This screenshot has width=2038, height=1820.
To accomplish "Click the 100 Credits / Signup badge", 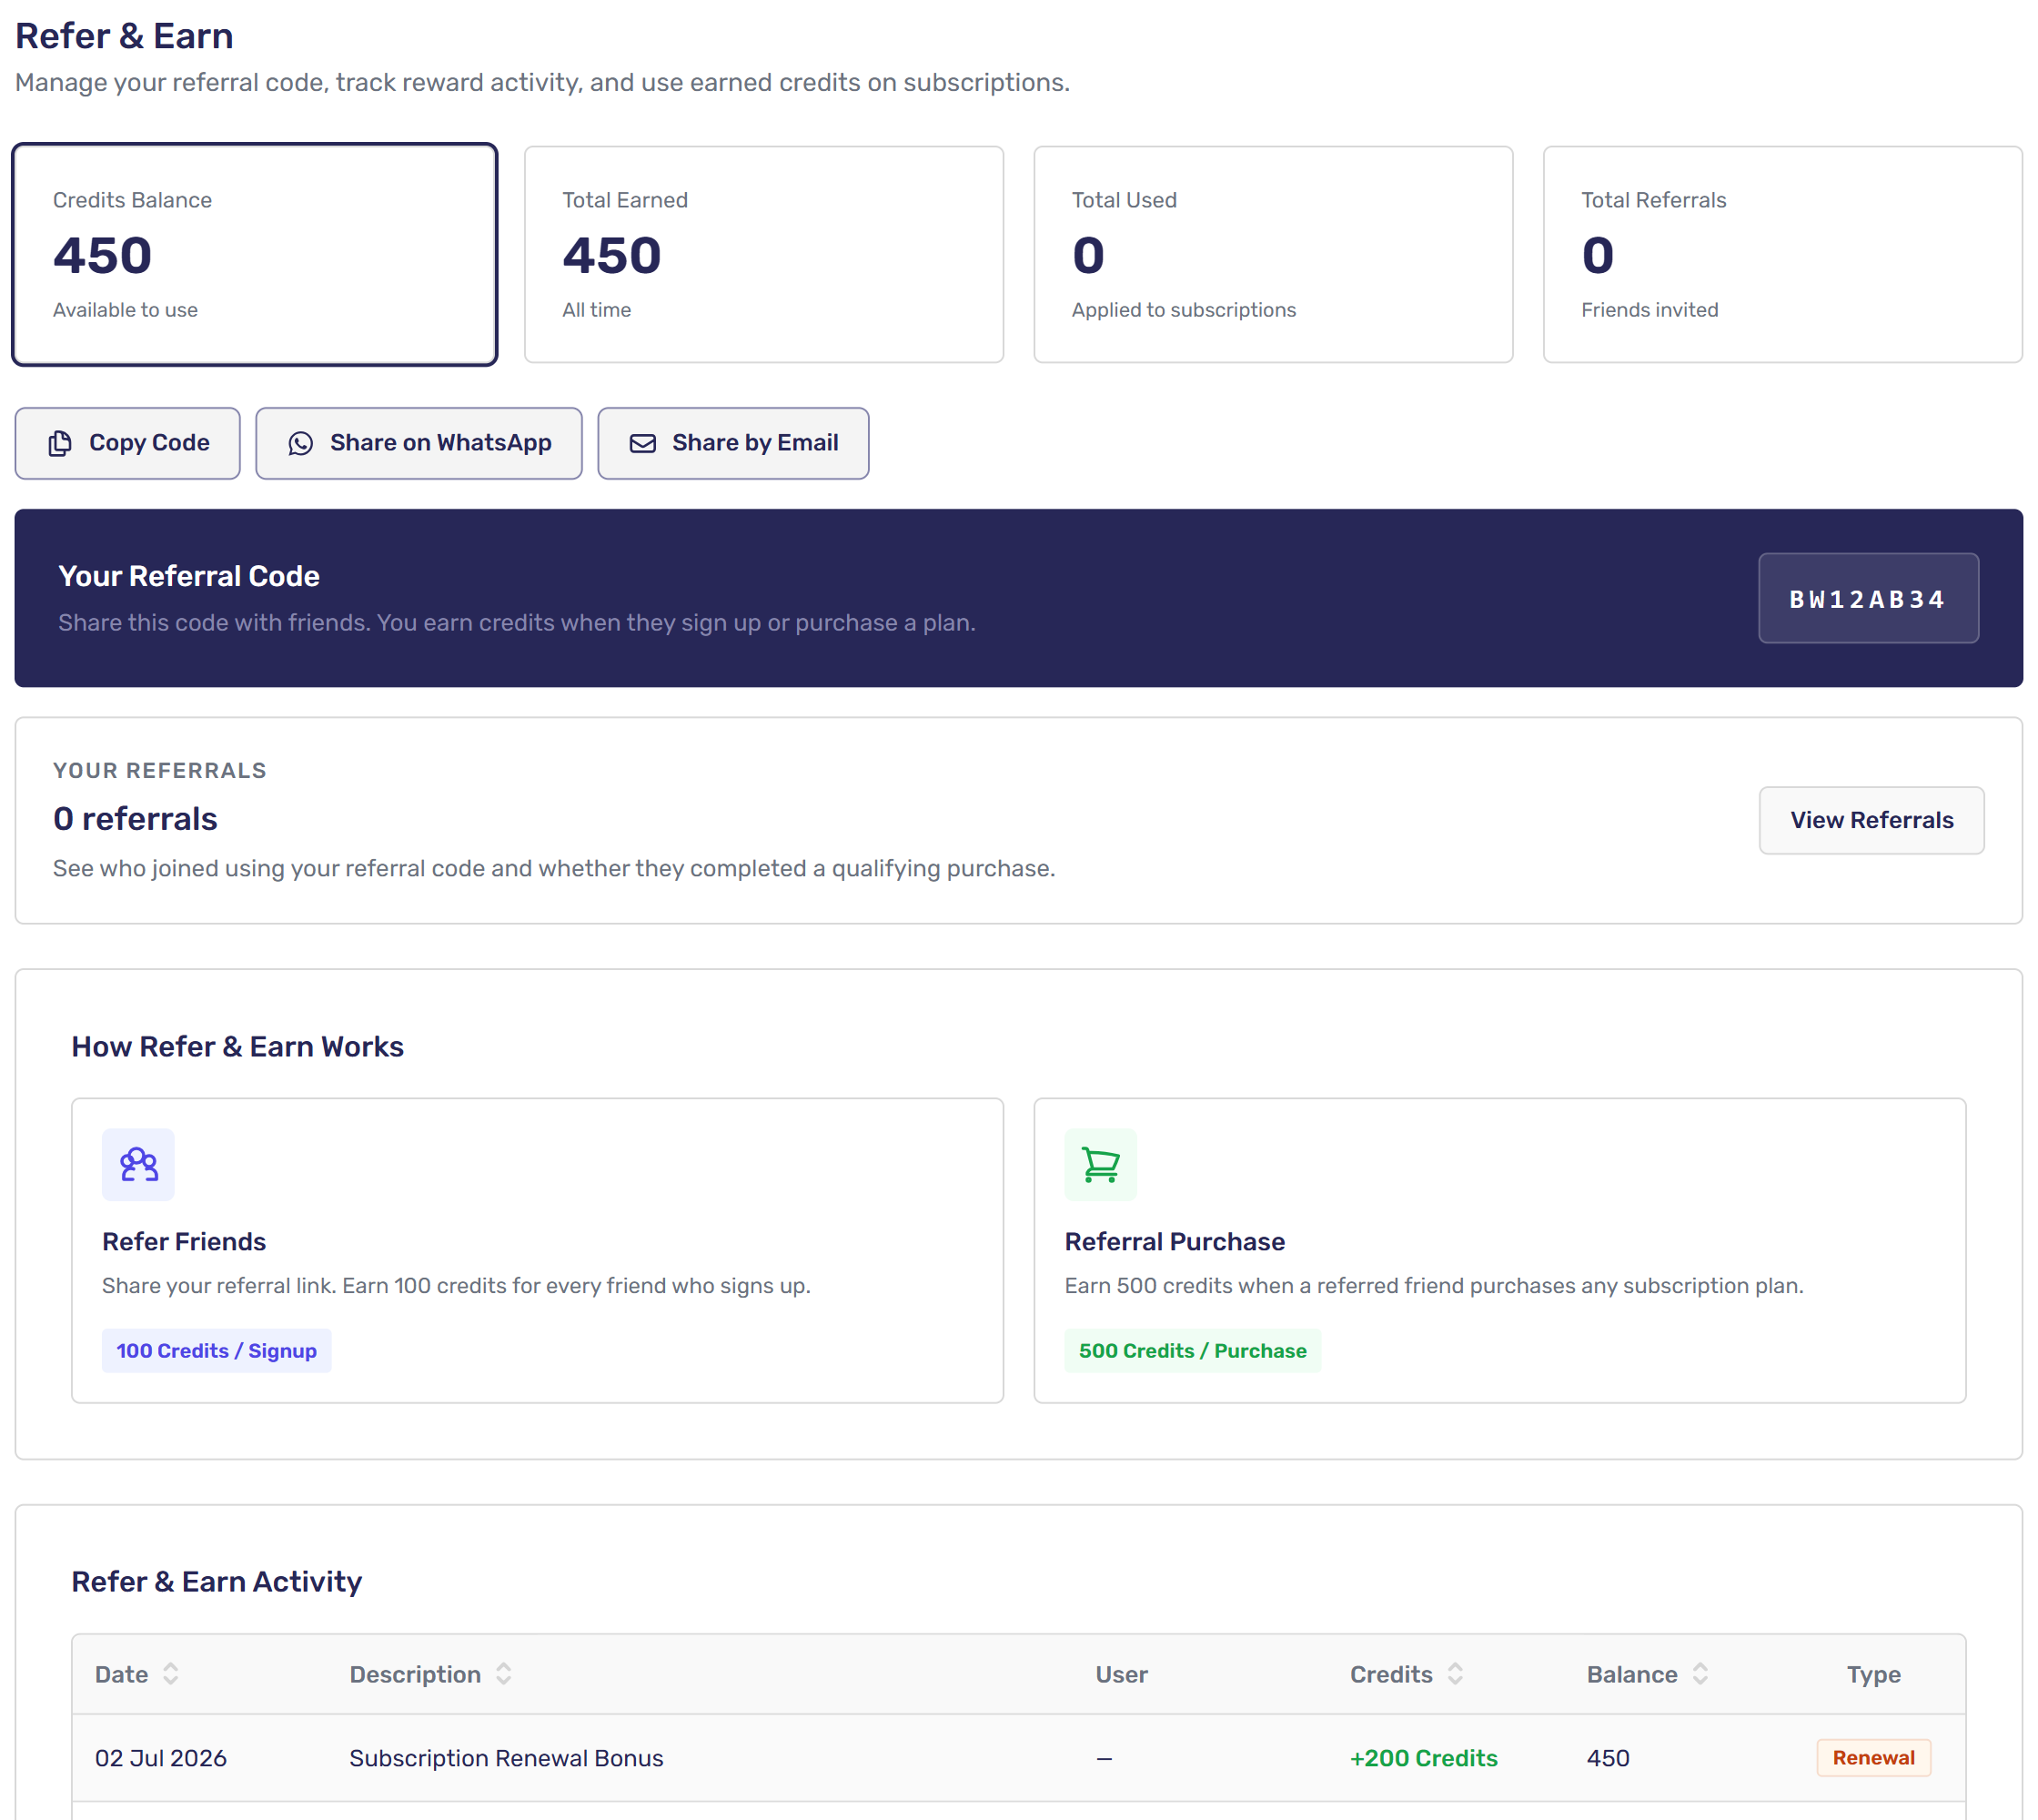I will coord(216,1350).
